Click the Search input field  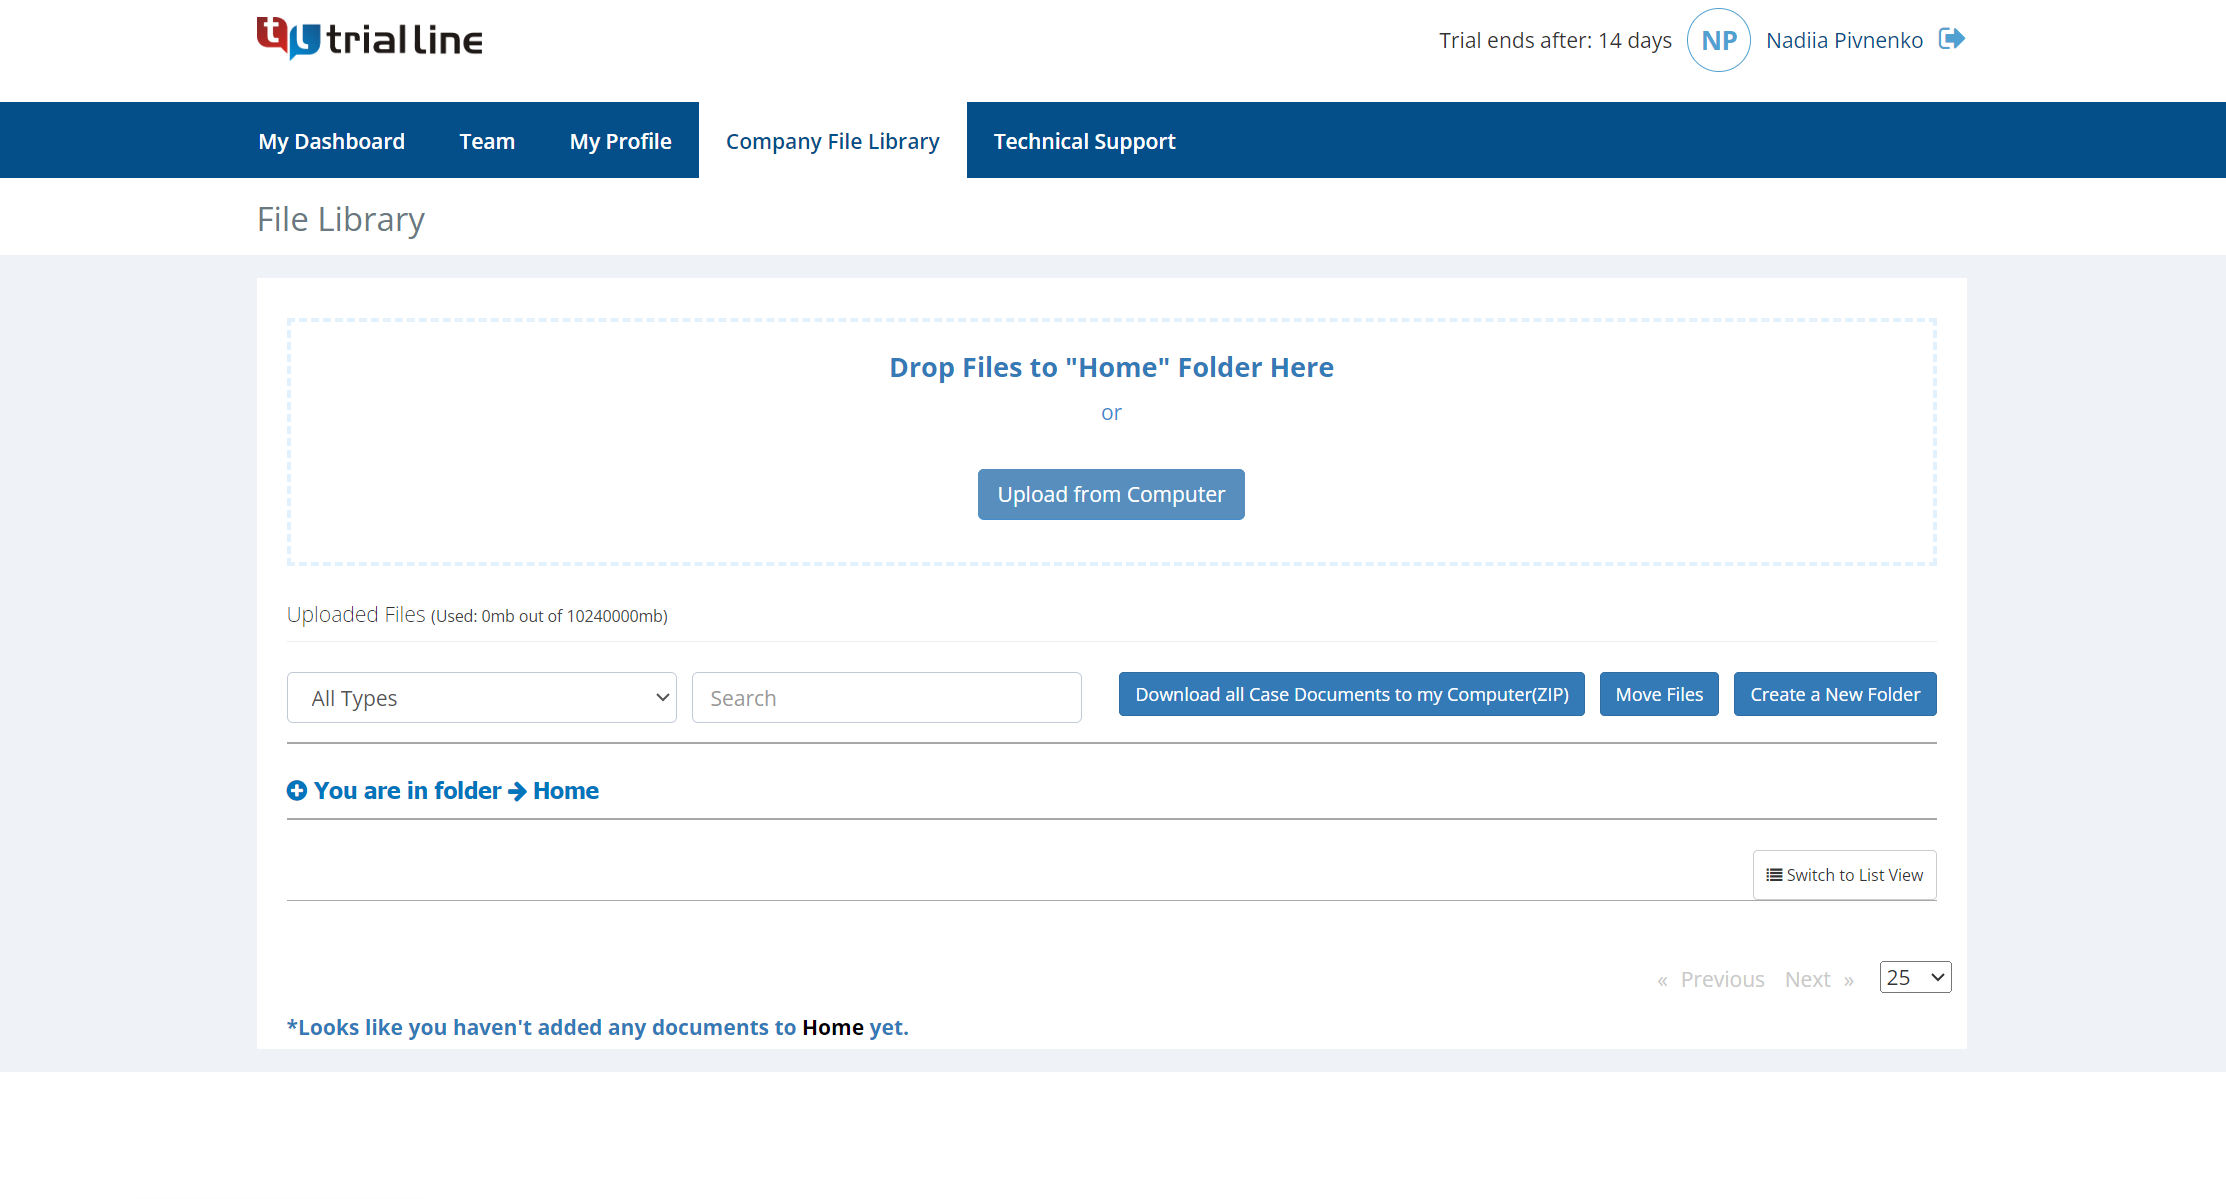coord(886,697)
